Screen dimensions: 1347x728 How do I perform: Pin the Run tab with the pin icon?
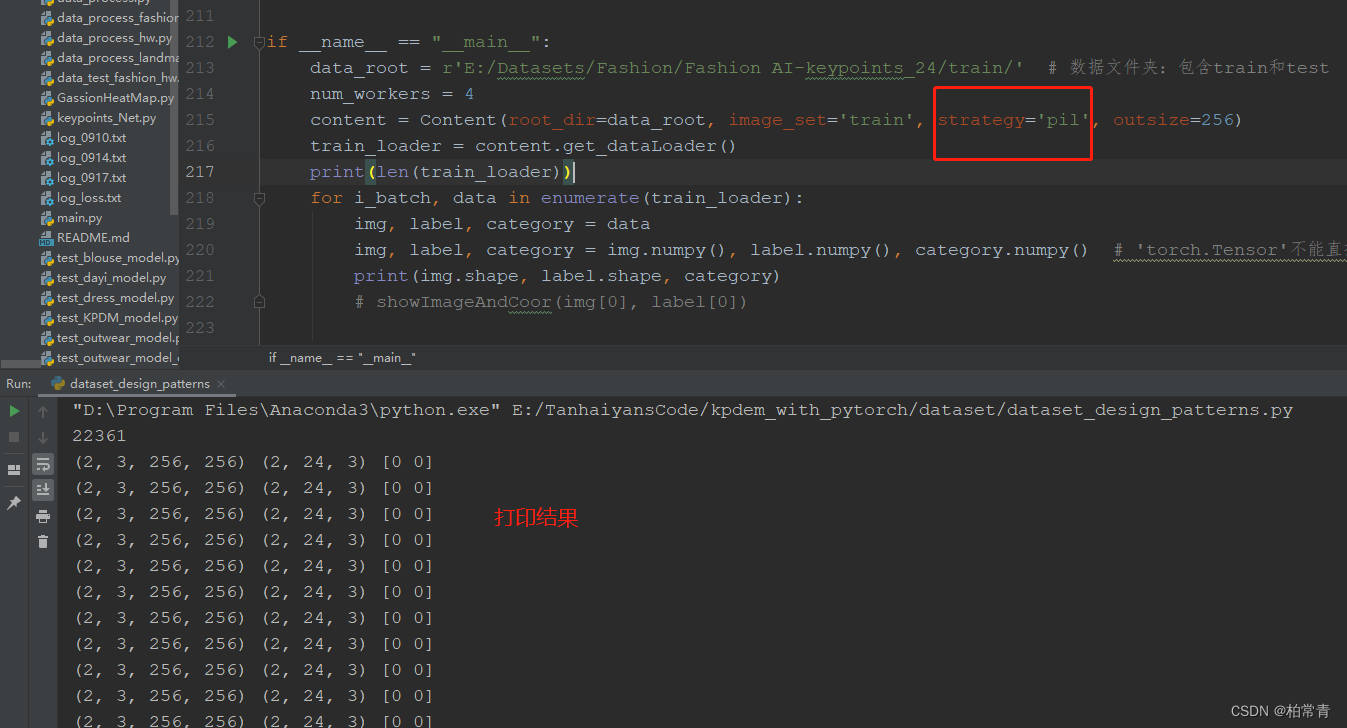14,503
